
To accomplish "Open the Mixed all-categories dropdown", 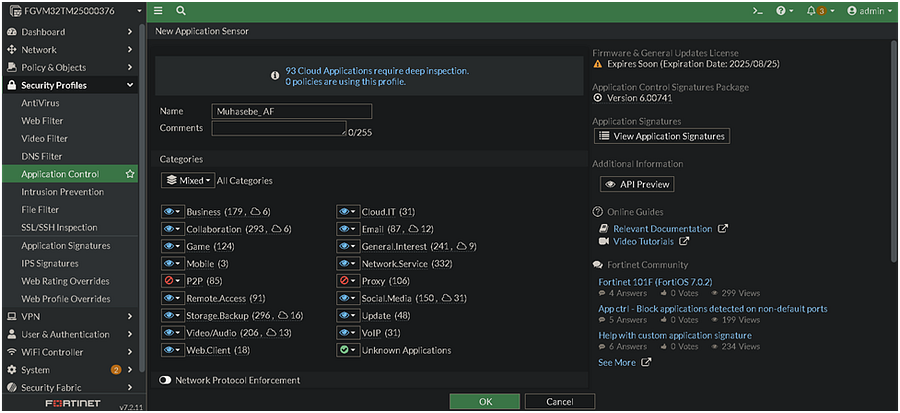I will click(188, 180).
